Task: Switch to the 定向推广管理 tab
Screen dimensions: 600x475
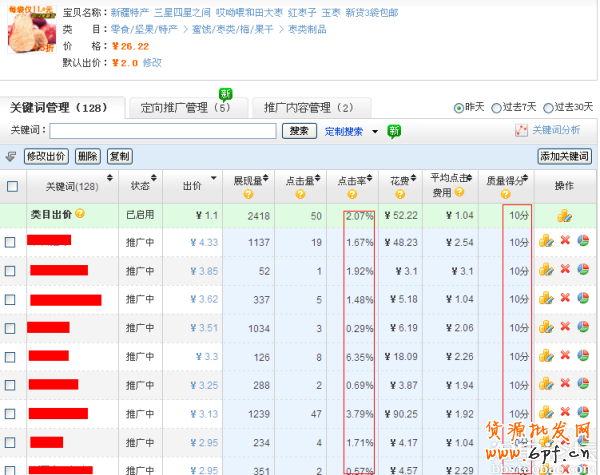Action: coord(185,108)
